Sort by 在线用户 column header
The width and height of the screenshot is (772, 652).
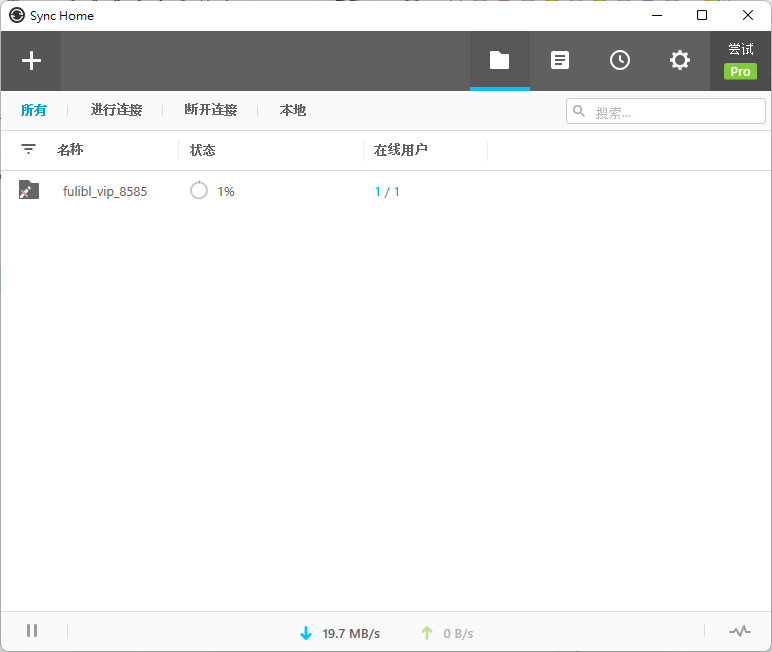[x=400, y=150]
